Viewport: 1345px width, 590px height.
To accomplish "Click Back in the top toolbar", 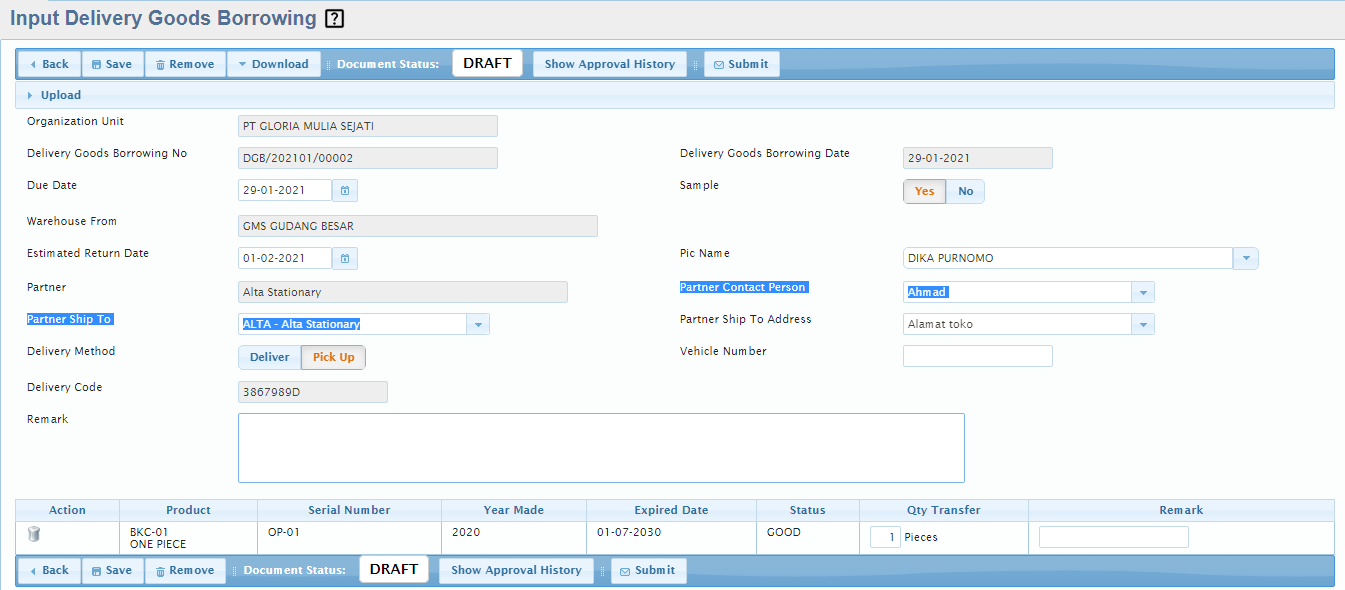I will 49,64.
